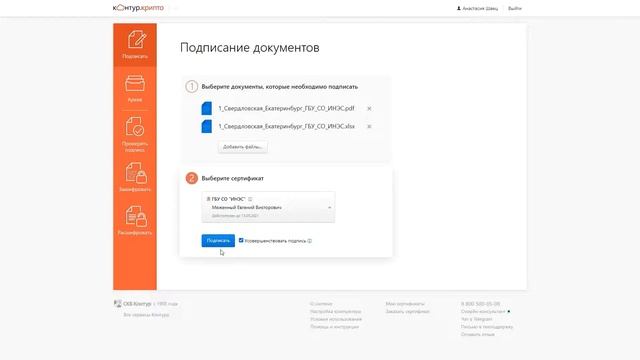This screenshot has height=360, width=640.
Task: Open Чат в Telegram footer link
Action: point(477,319)
